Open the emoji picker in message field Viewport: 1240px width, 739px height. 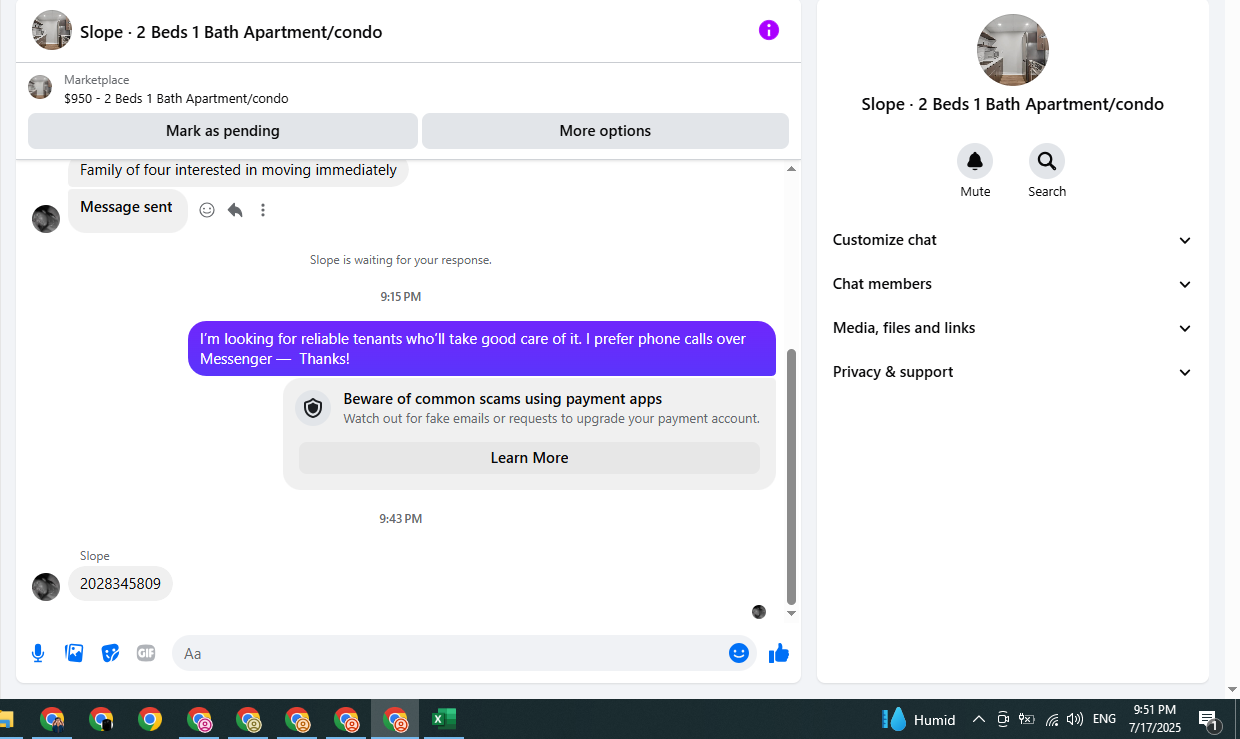[x=739, y=653]
